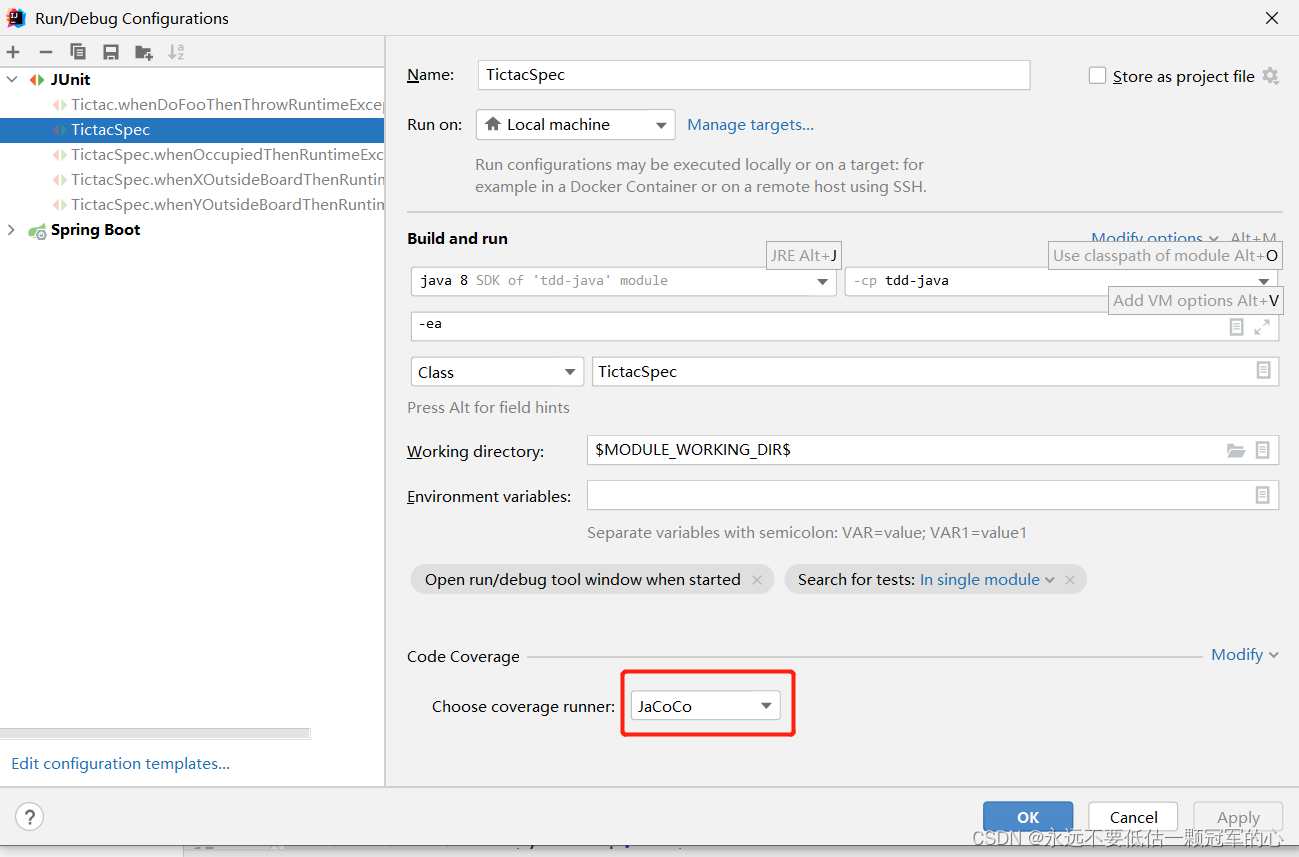The image size is (1299, 857).
Task: Open project file settings gear
Action: tap(1270, 76)
